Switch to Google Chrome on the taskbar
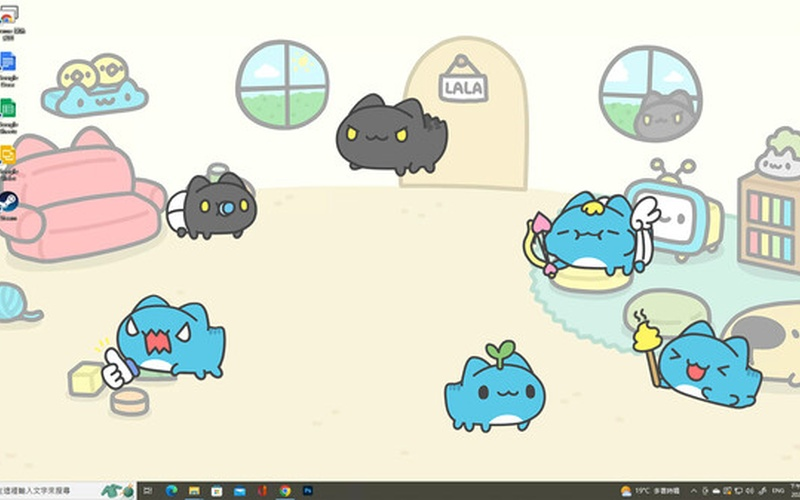Image resolution: width=800 pixels, height=500 pixels. click(x=285, y=491)
